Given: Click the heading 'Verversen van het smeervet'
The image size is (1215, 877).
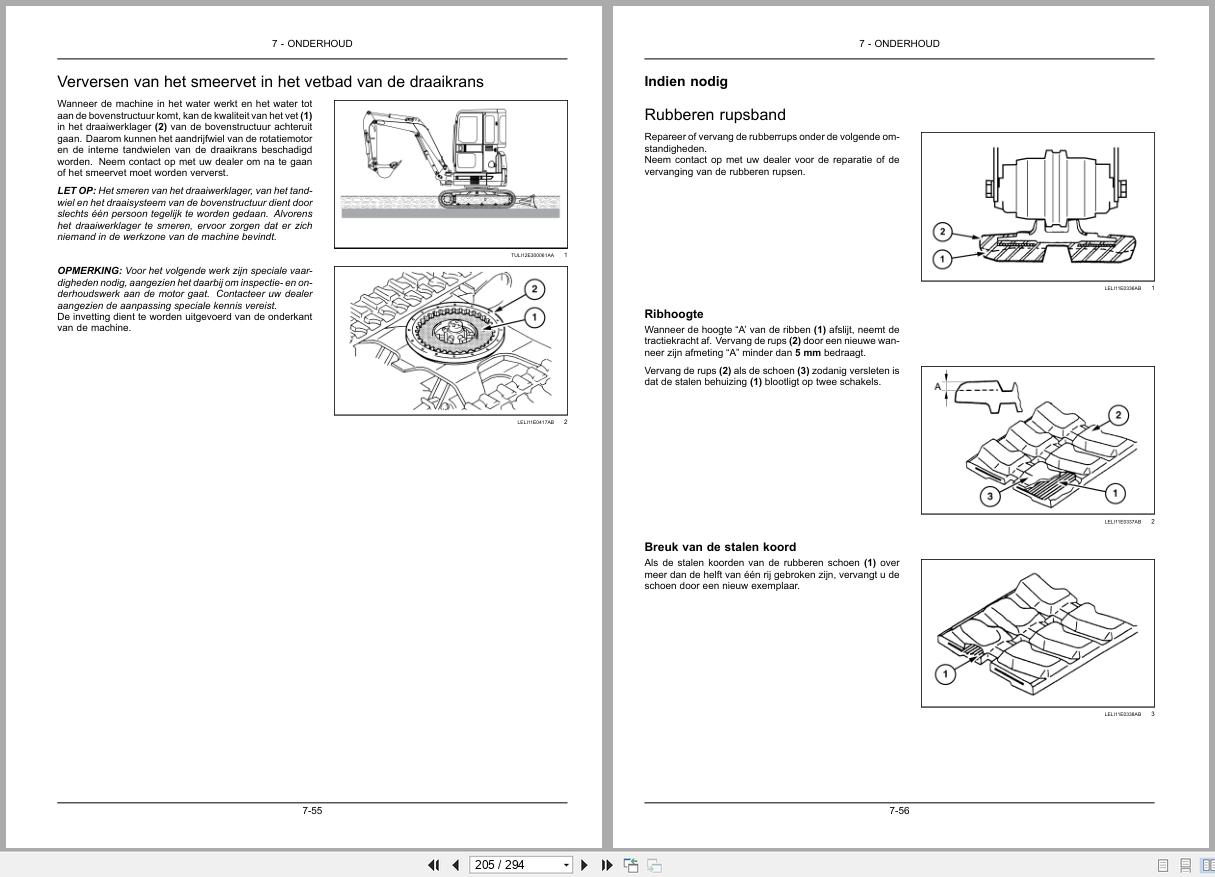Looking at the screenshot, I should click(270, 82).
